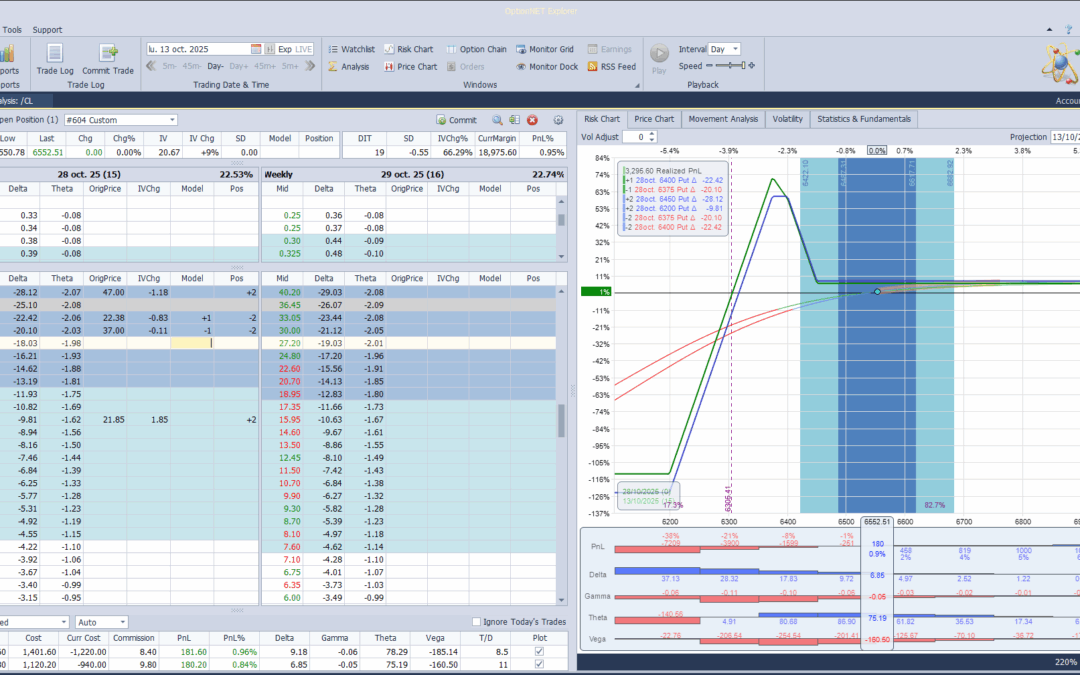Open the Support menu
Screen dimensions: 1080x675
coord(47,30)
